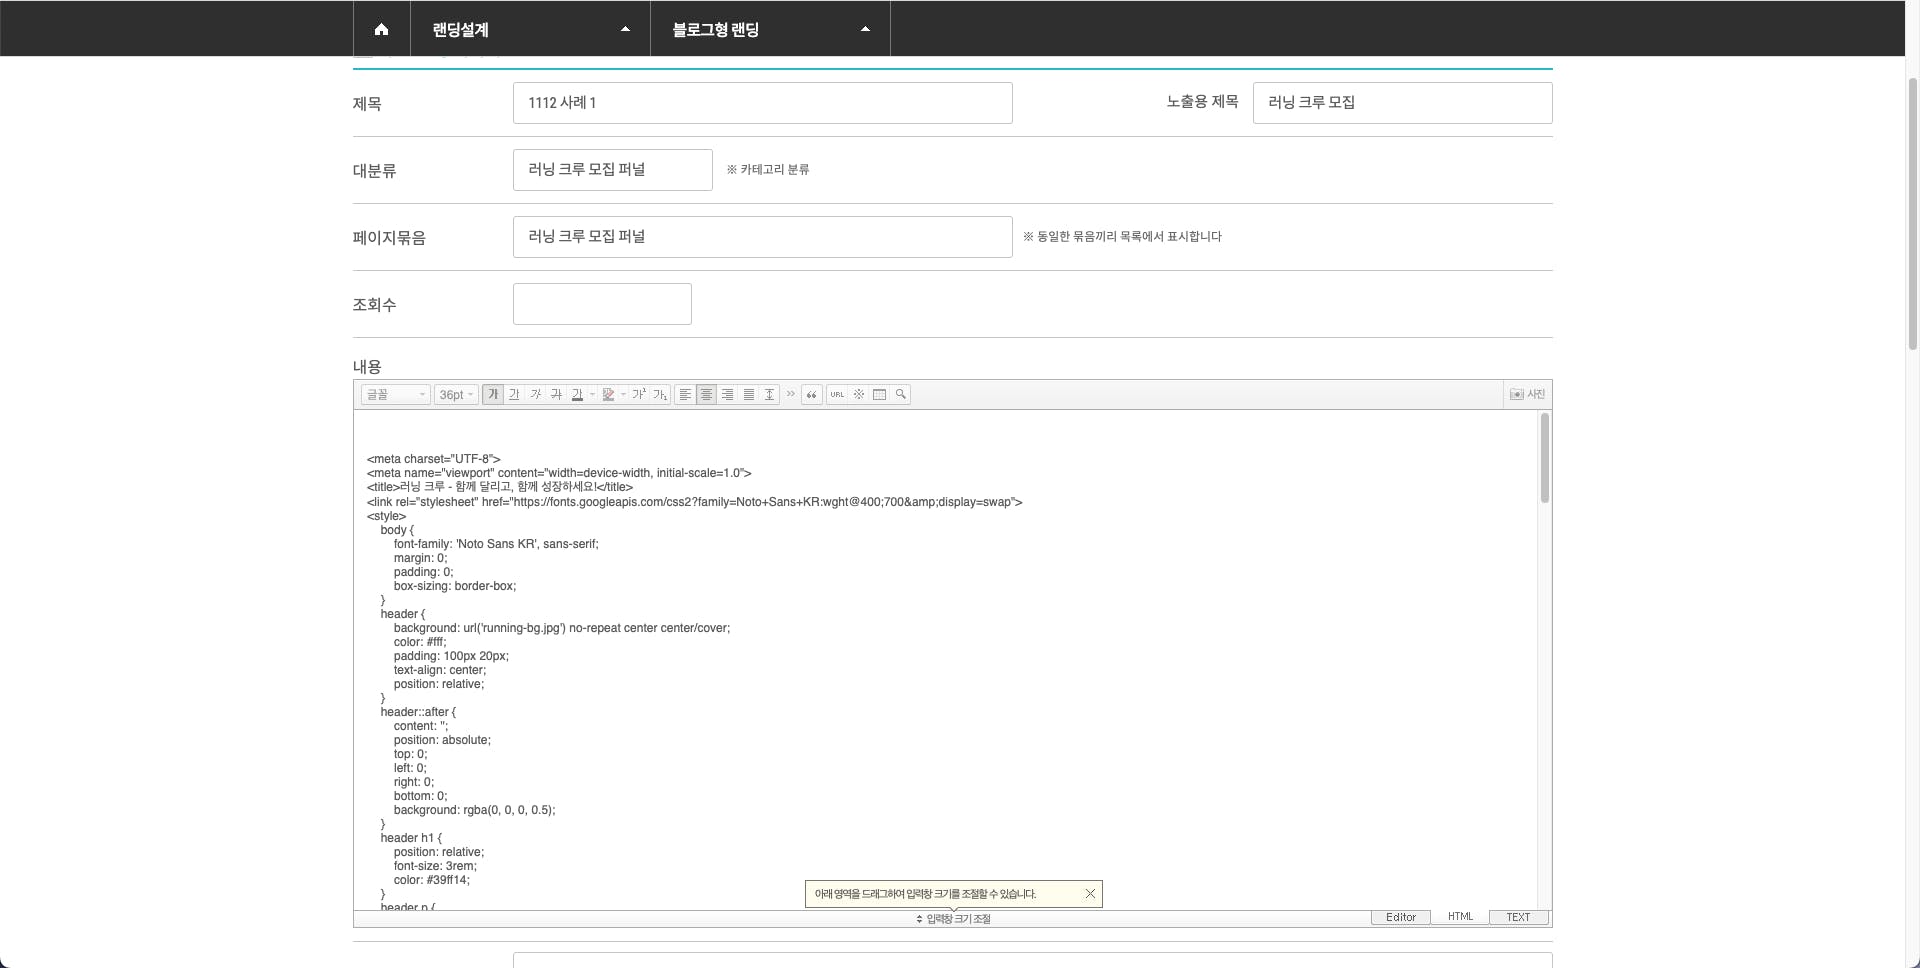
Task: Apply subscript formatting
Action: click(x=660, y=395)
